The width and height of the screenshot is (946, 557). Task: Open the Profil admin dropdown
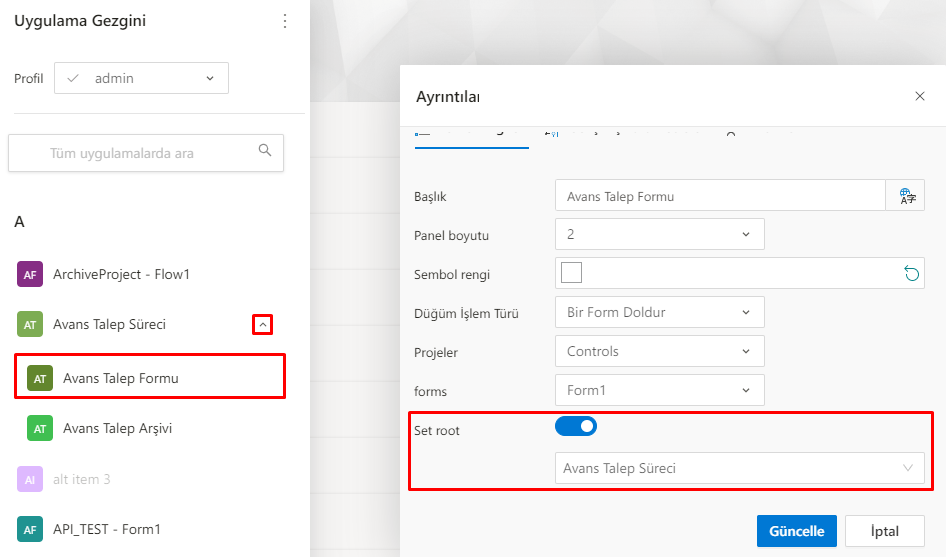click(141, 78)
